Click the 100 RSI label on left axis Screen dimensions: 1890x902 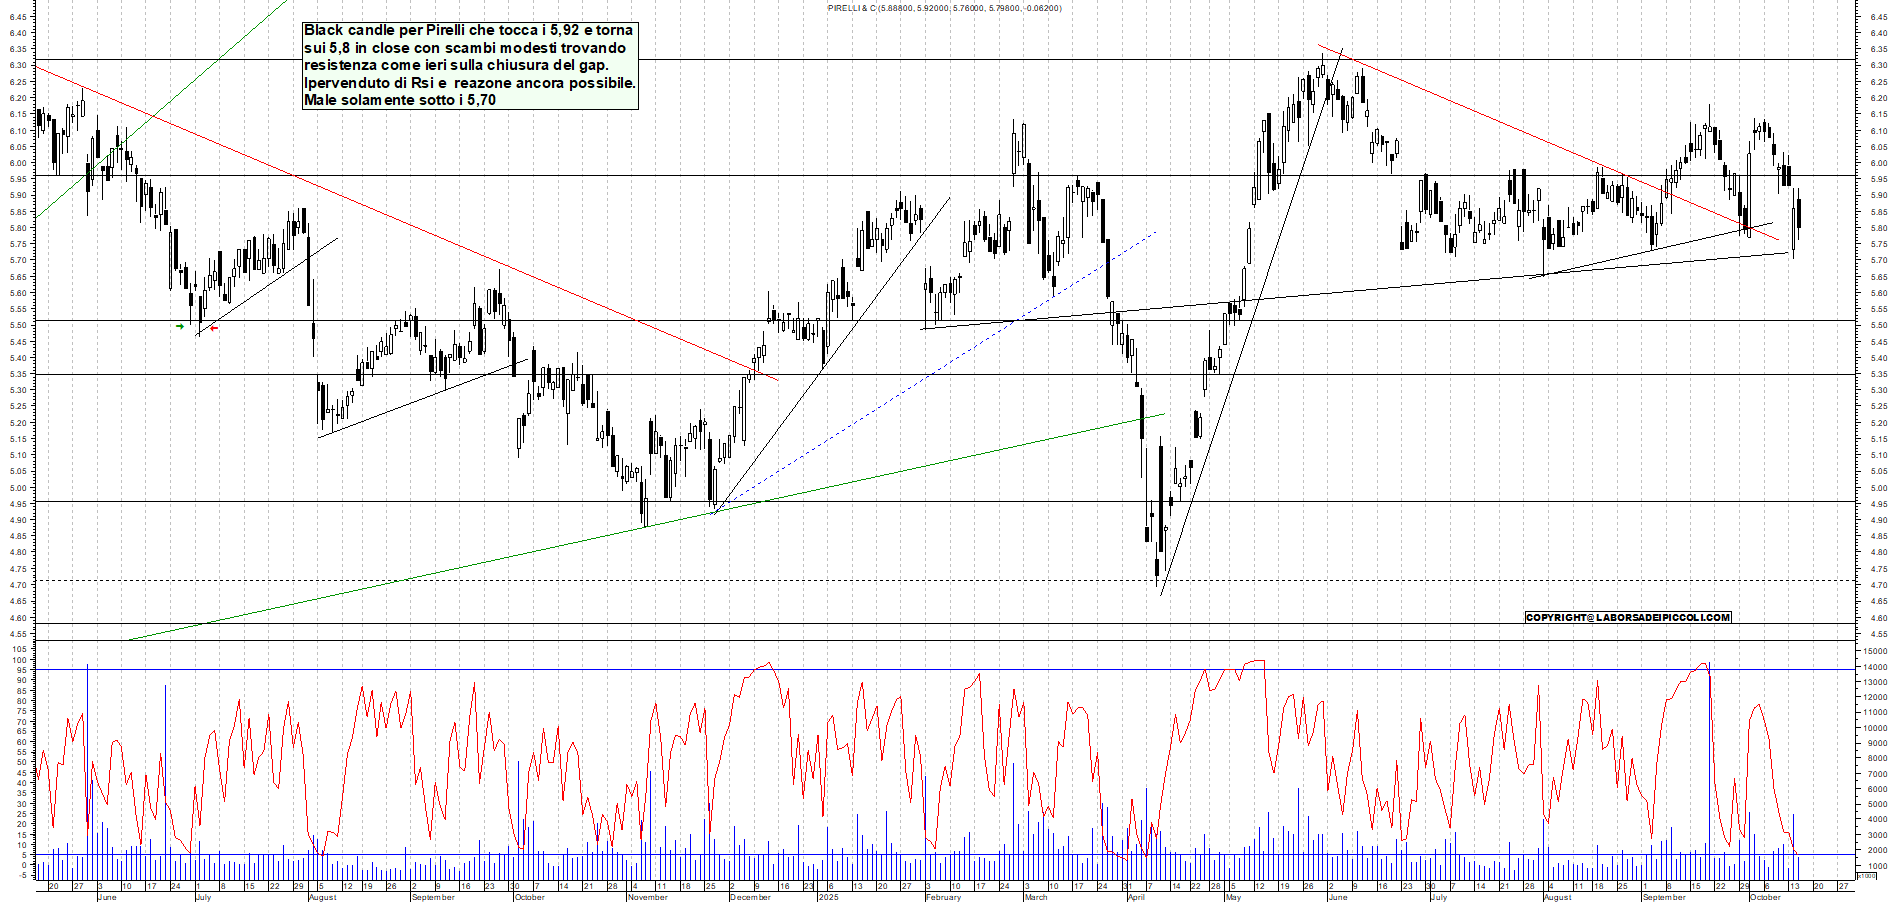click(19, 649)
